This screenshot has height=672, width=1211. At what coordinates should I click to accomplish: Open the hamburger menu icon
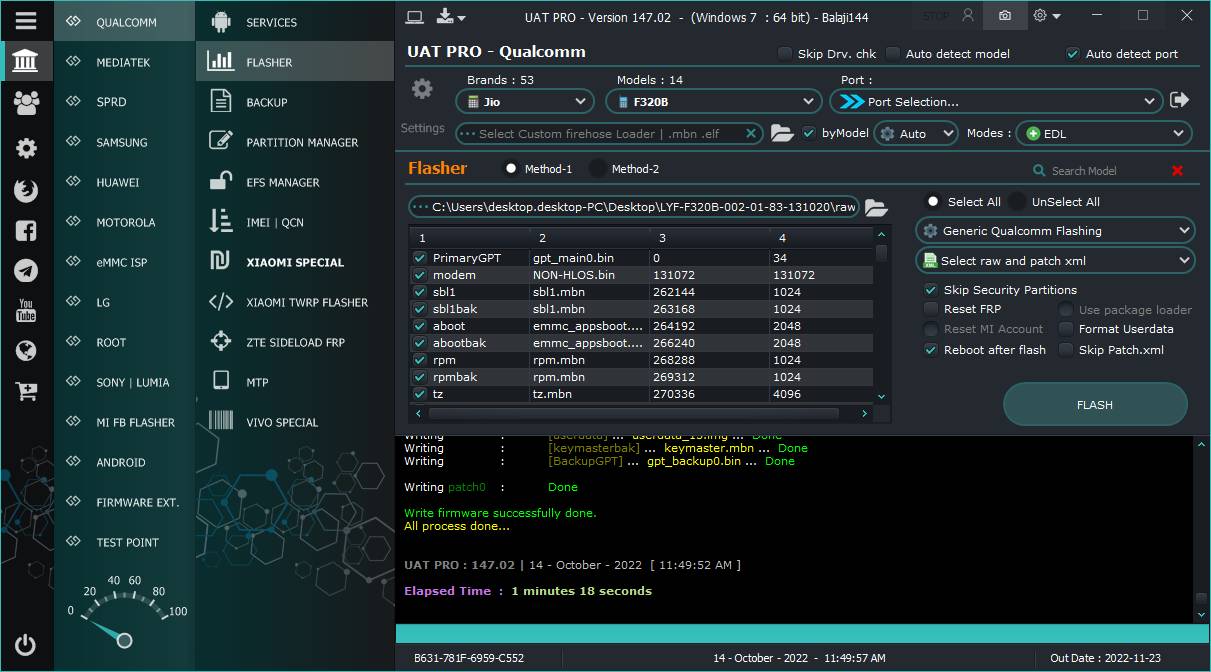click(x=26, y=21)
